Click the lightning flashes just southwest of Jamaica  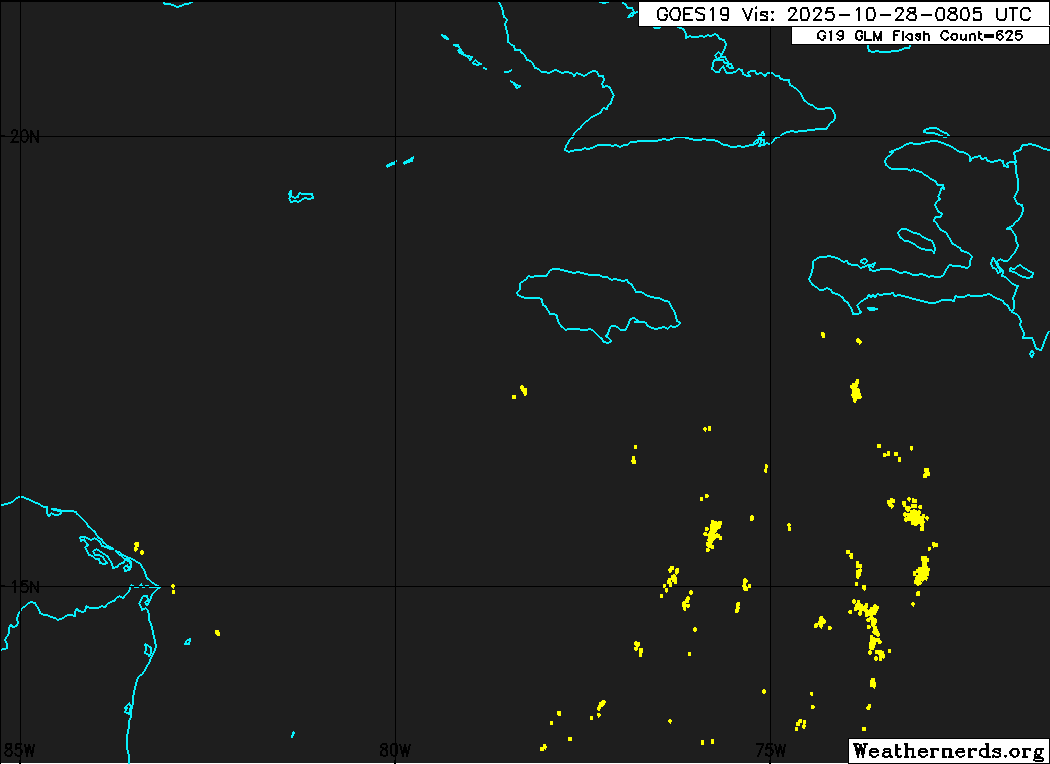[x=521, y=391]
